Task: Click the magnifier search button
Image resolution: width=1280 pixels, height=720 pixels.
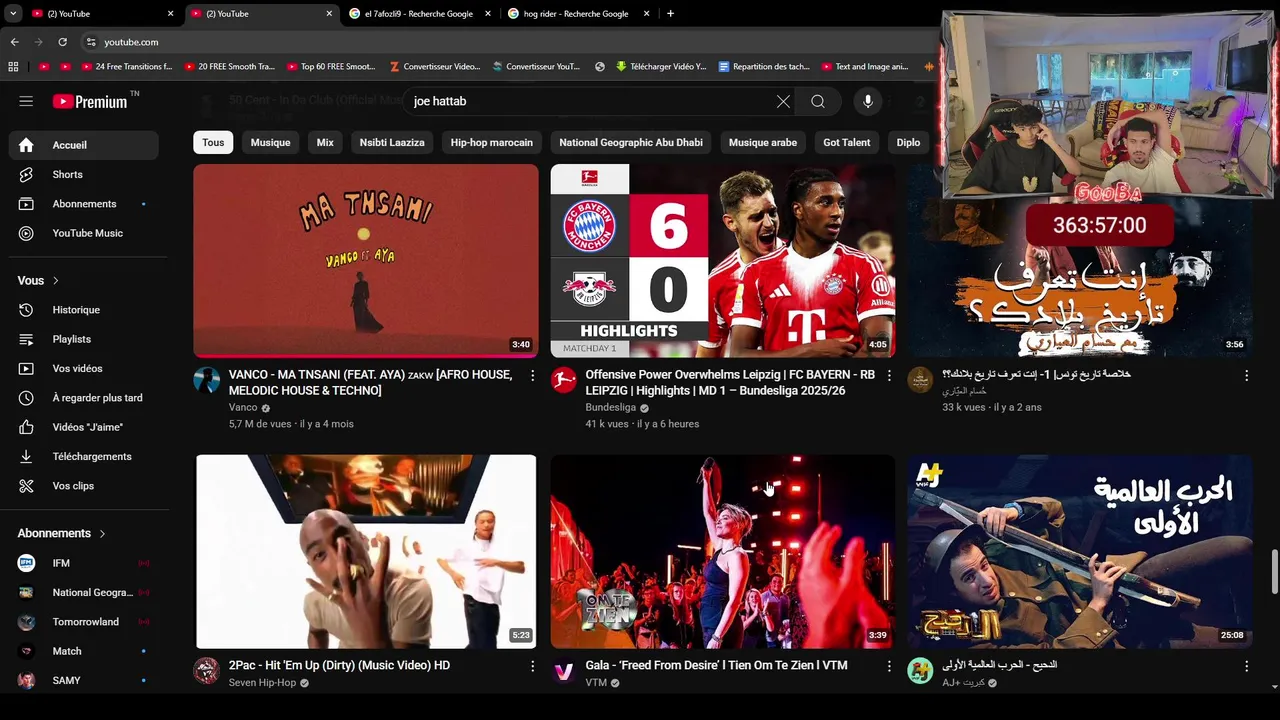Action: click(818, 101)
